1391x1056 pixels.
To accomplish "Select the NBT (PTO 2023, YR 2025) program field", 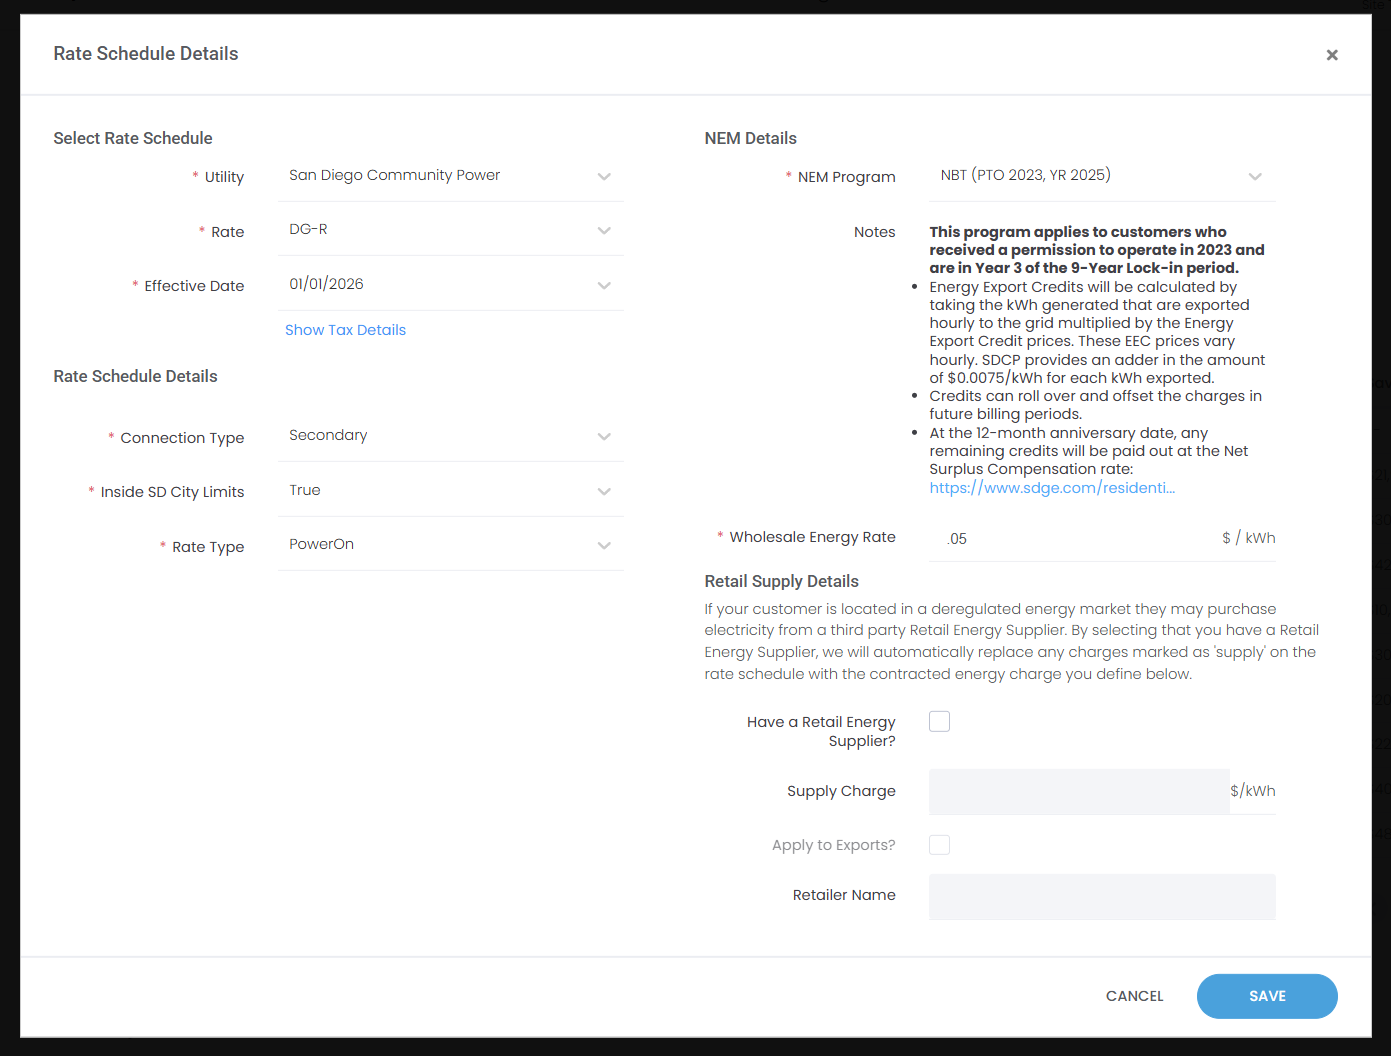I will click(x=1025, y=175).
